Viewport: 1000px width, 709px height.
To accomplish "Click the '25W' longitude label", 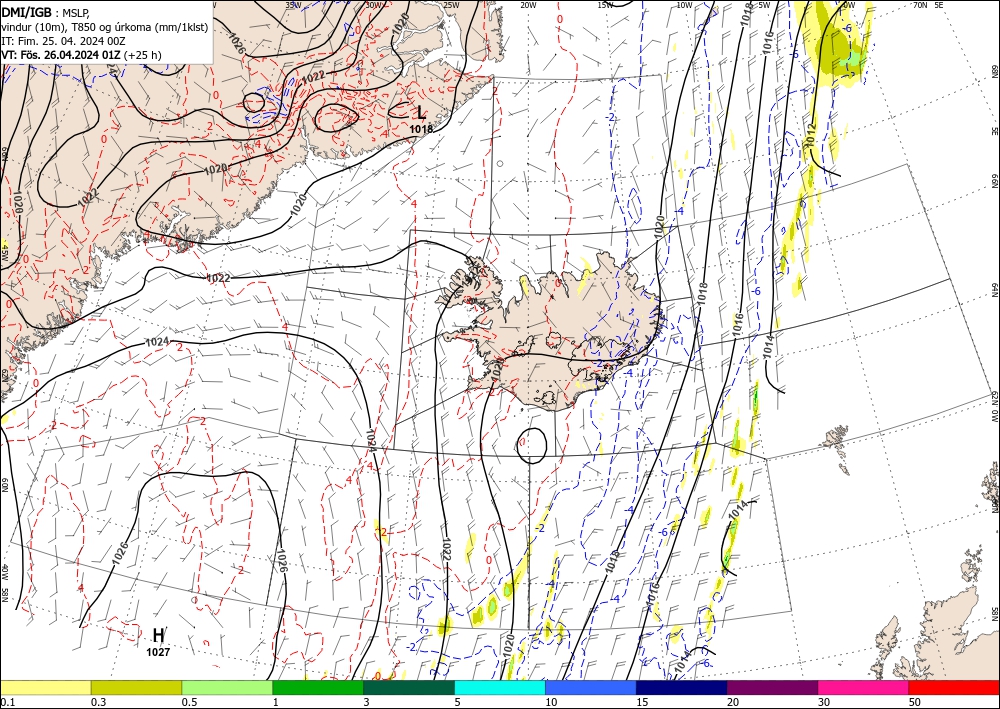I will click(x=451, y=5).
